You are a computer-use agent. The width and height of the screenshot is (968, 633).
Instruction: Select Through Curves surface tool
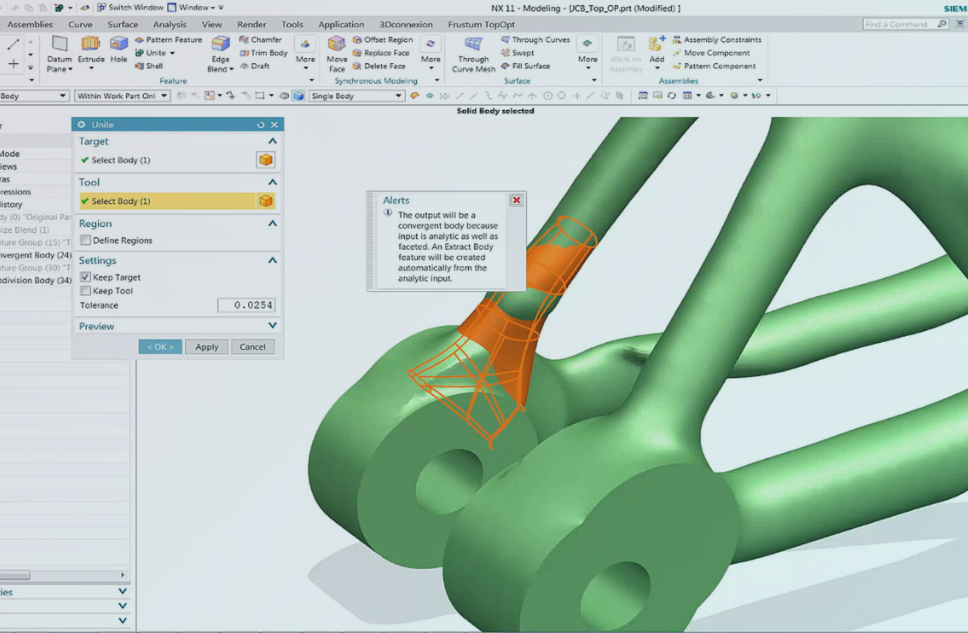[x=535, y=40]
